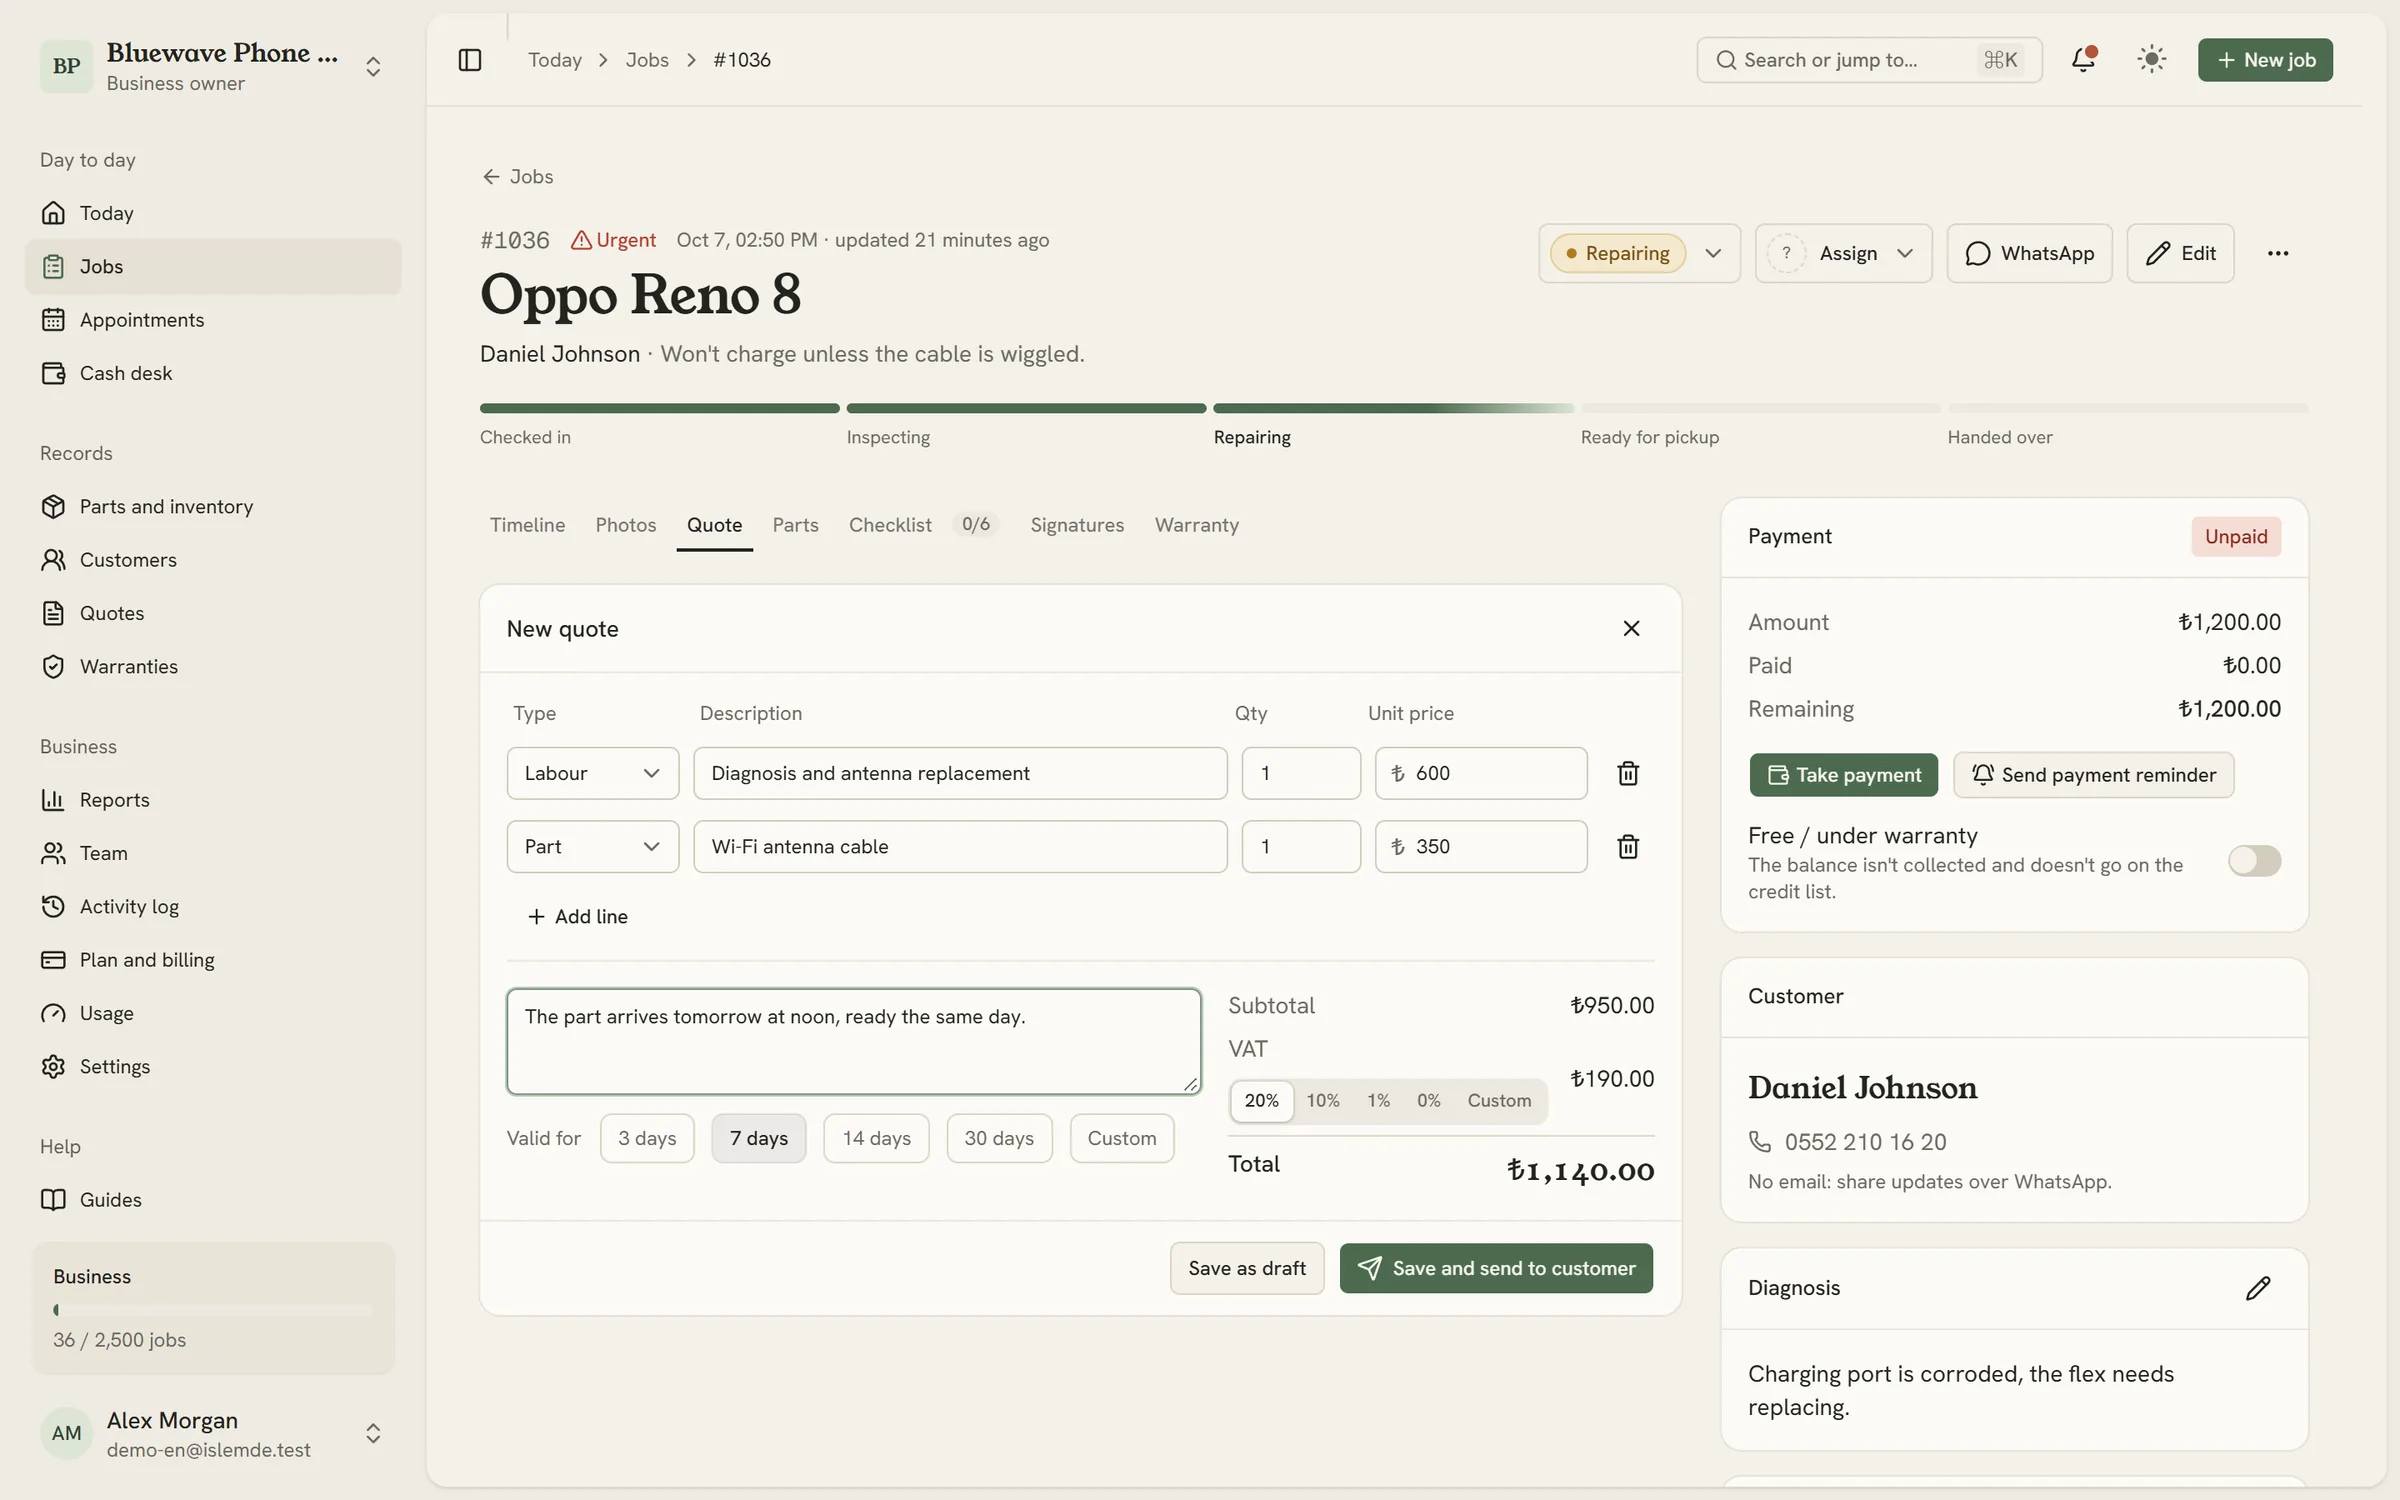Click Save and send to customer
The height and width of the screenshot is (1500, 2400).
point(1496,1268)
